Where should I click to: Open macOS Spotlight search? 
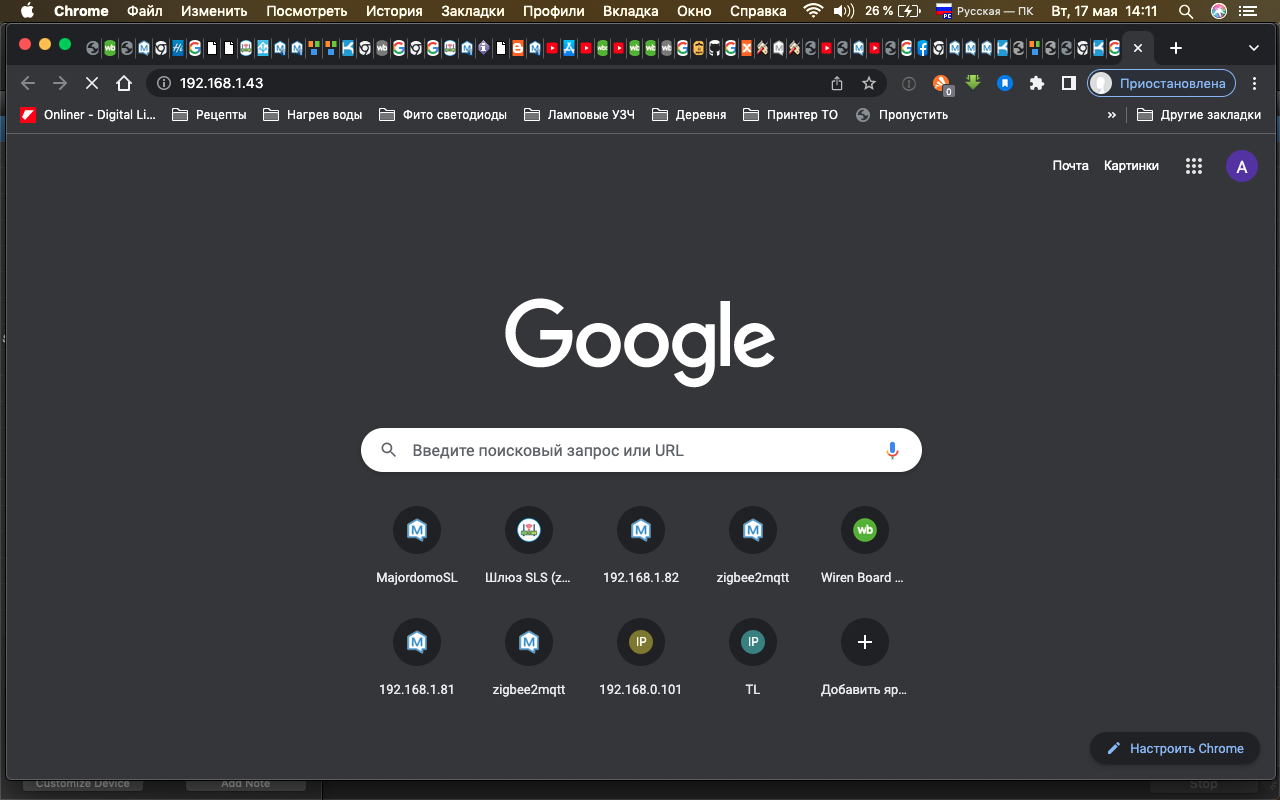(1186, 11)
